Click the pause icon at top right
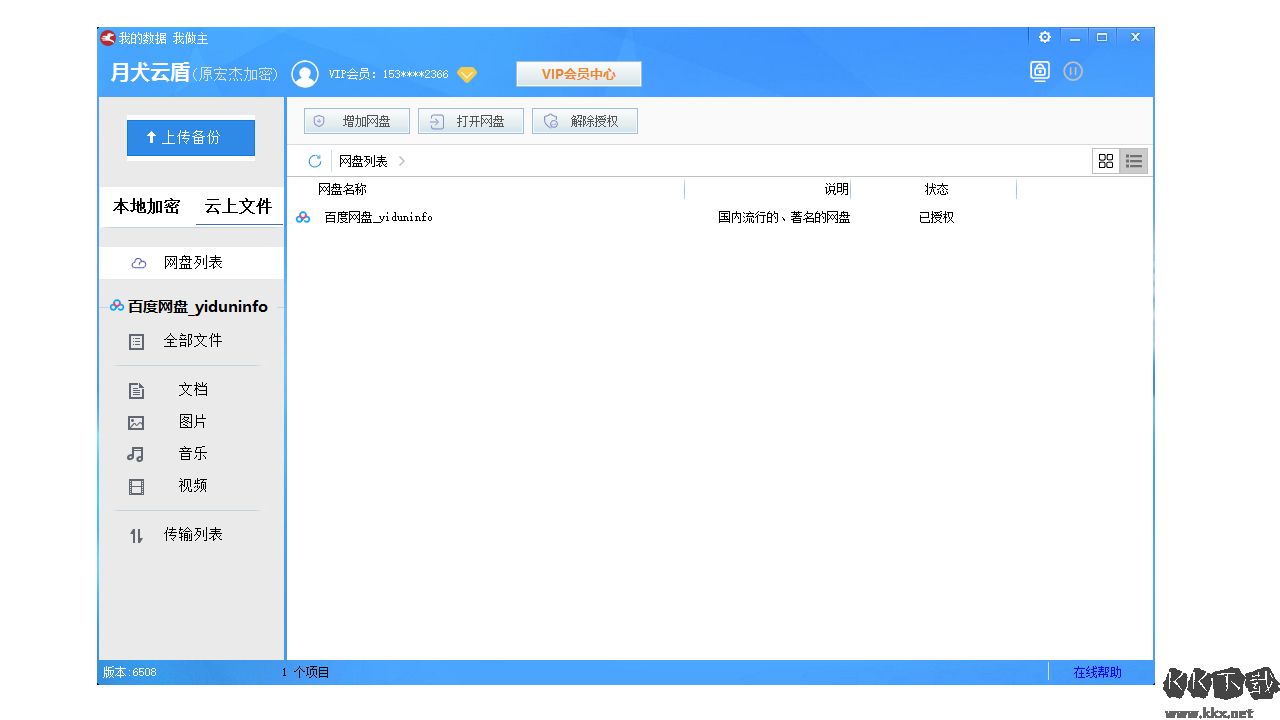1280x720 pixels. pos(1073,71)
